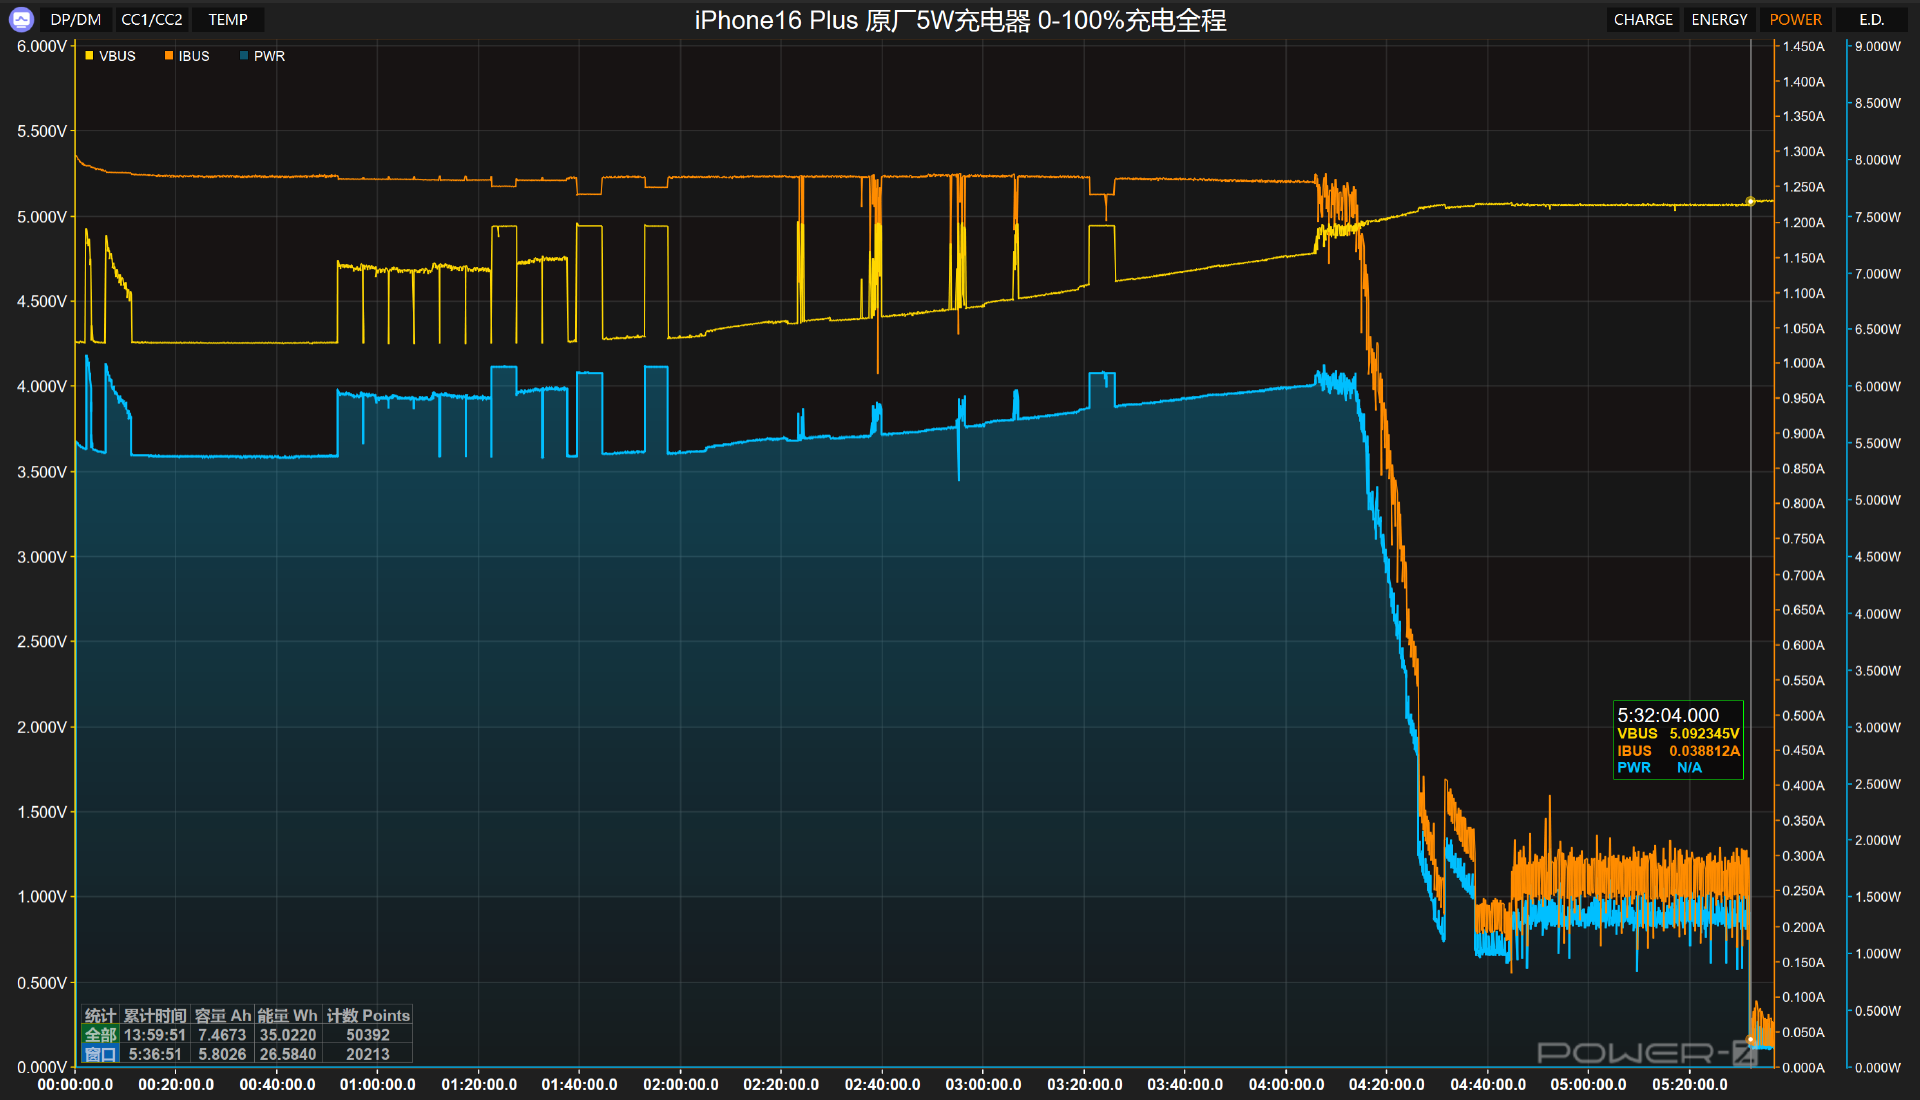Click the 5:32:04.000 cursor timestamp
1920x1100 pixels.
pos(1668,715)
